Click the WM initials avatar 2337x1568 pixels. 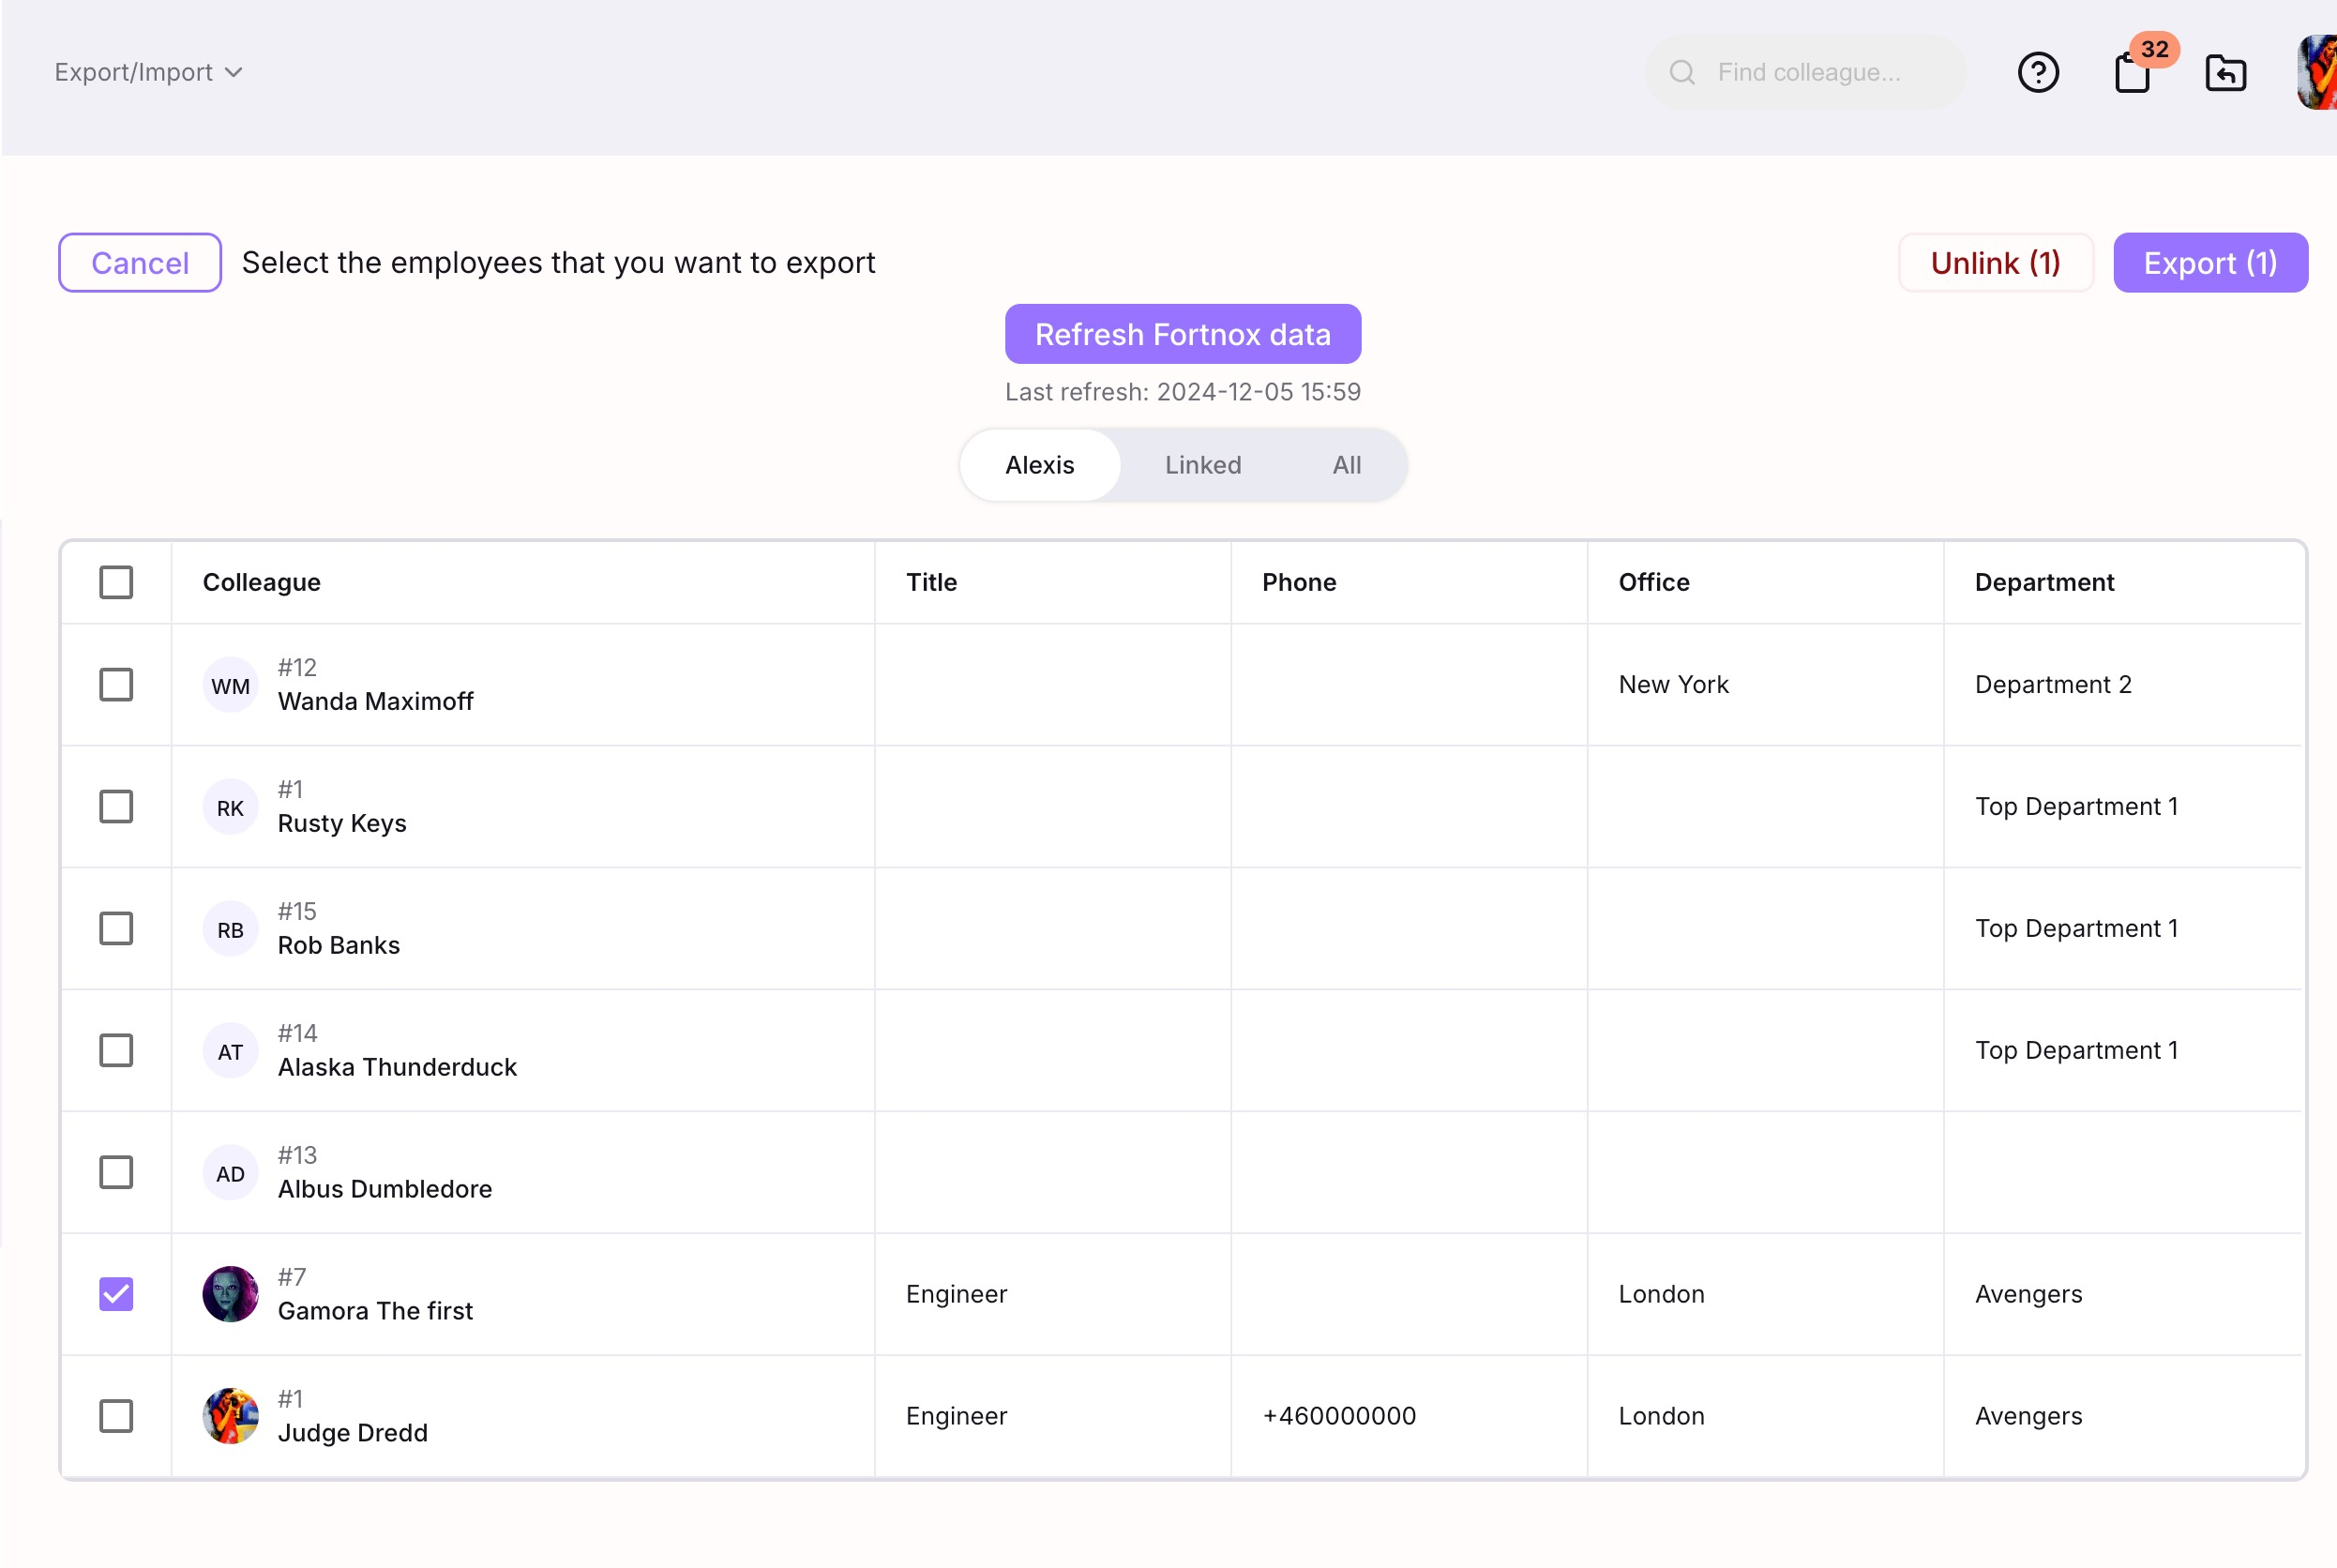pos(230,686)
